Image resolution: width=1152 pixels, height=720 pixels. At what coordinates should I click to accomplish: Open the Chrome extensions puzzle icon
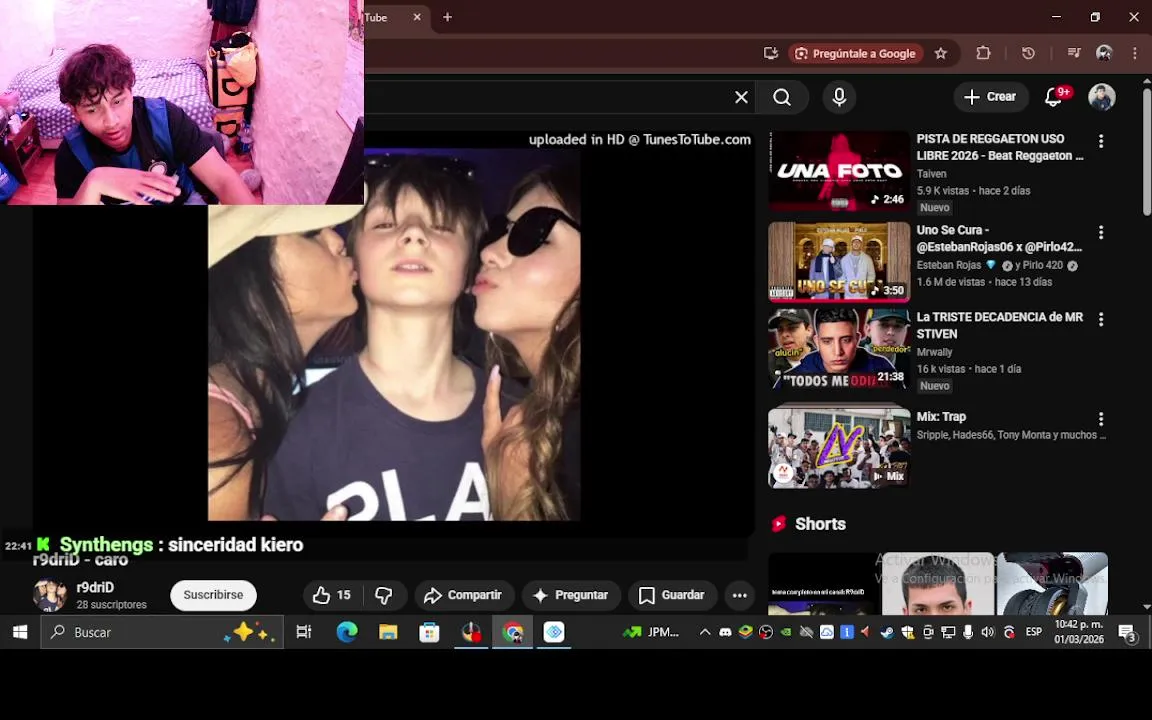(983, 54)
